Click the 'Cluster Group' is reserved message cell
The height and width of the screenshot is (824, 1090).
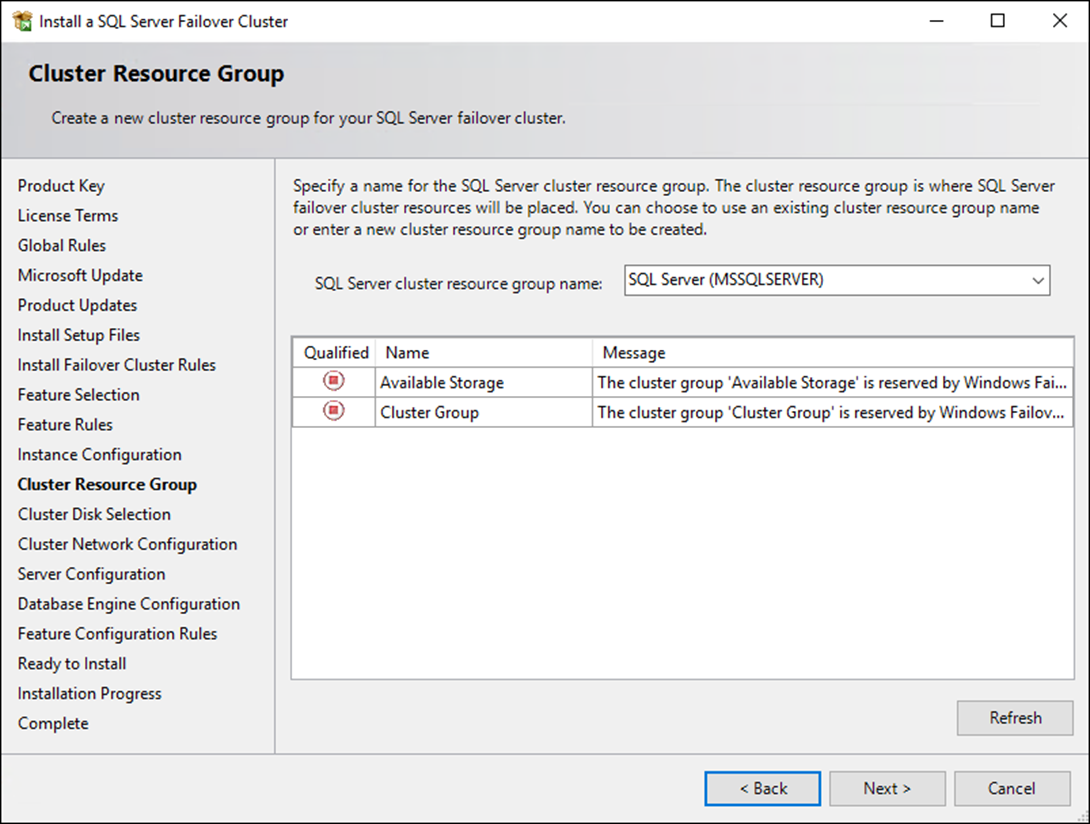click(833, 412)
